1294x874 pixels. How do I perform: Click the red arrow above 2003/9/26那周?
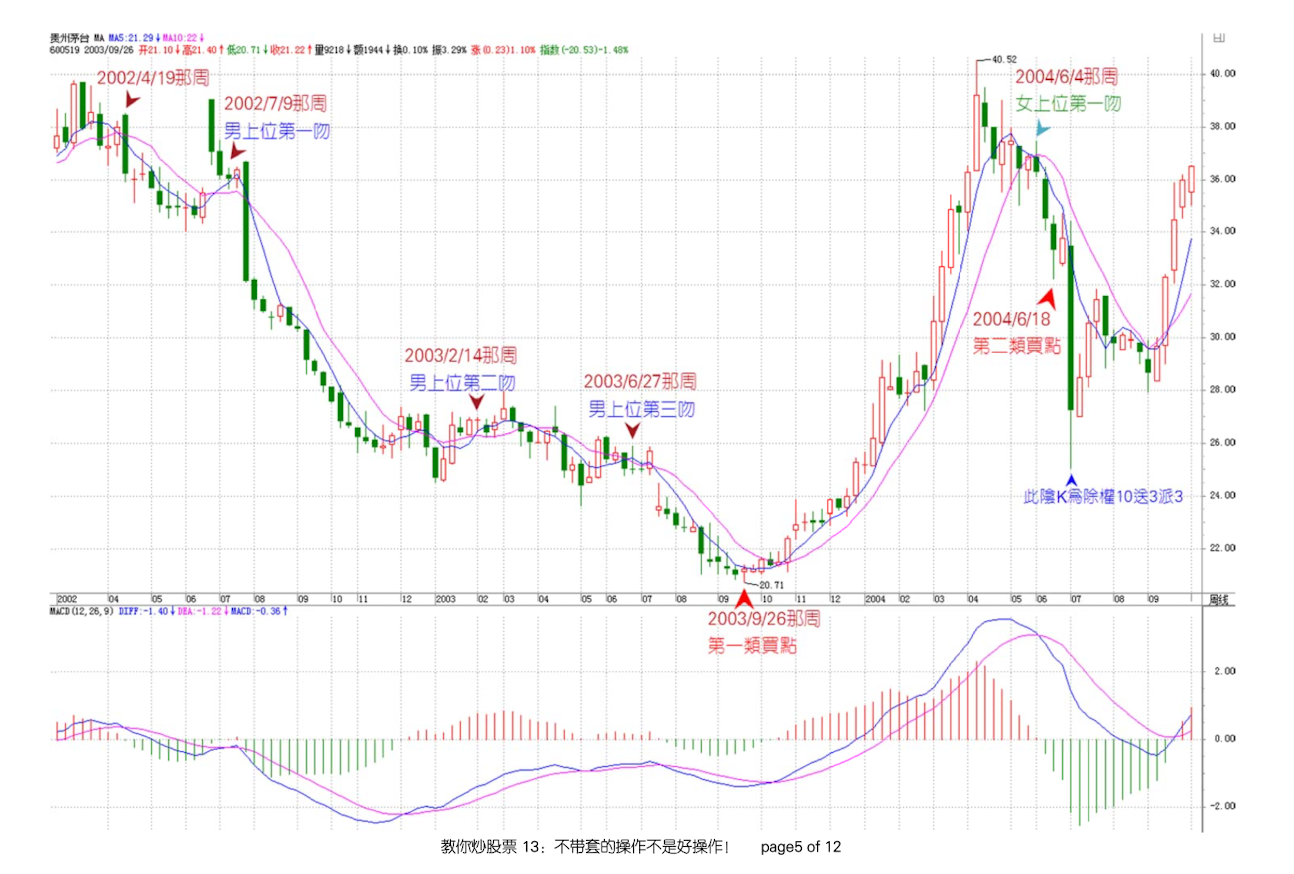point(744,598)
